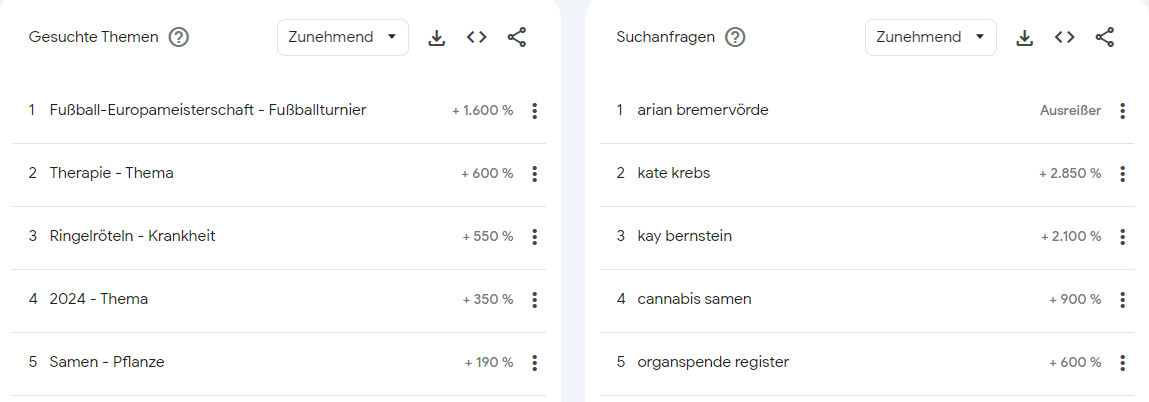
Task: Download the Suchanfragen data as CSV
Action: (x=1024, y=37)
